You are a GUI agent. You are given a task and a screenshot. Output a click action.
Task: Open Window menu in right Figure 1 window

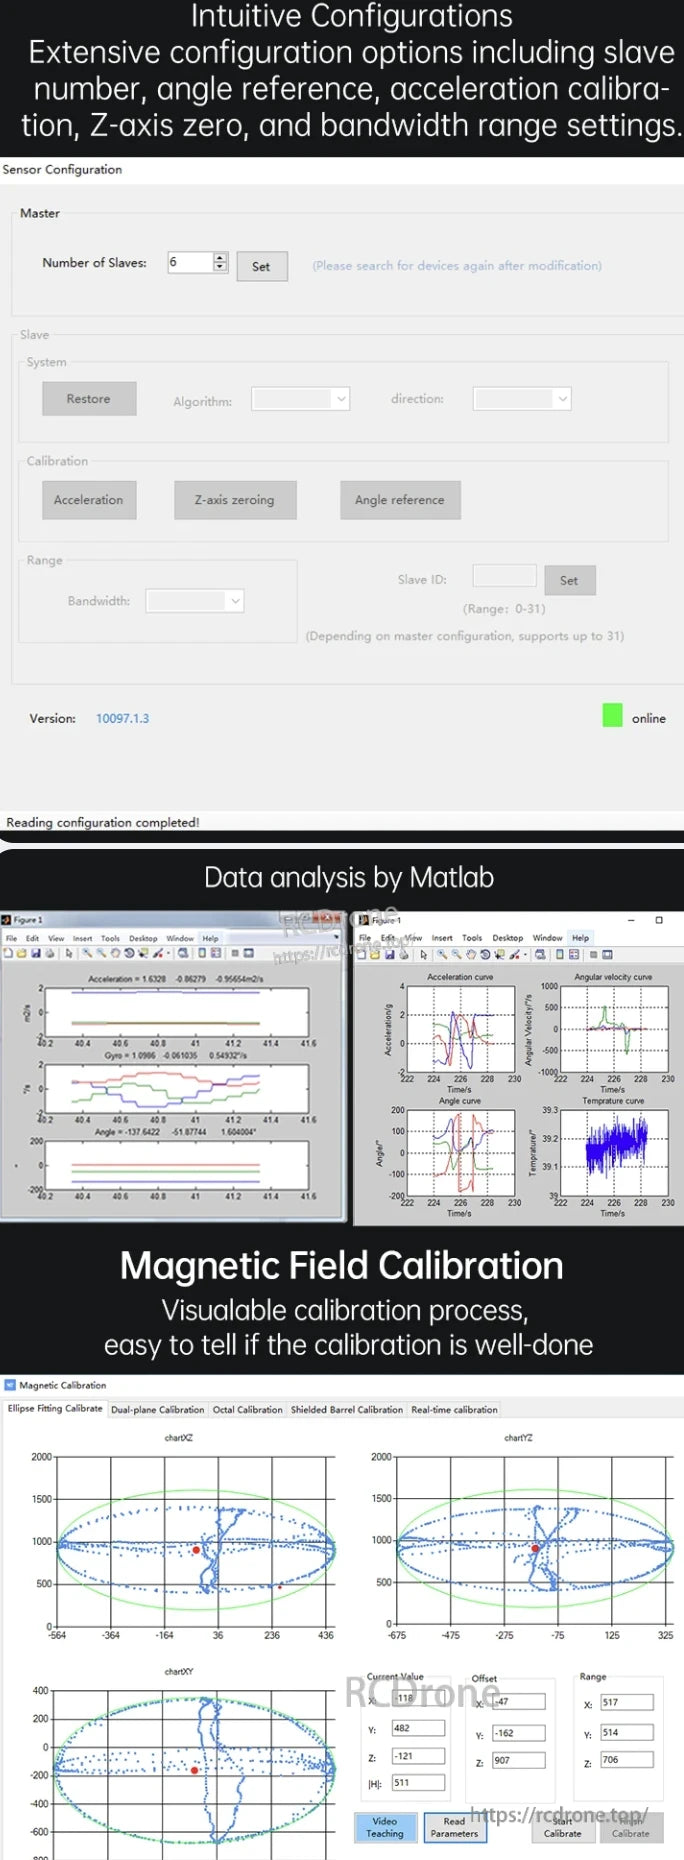[547, 938]
